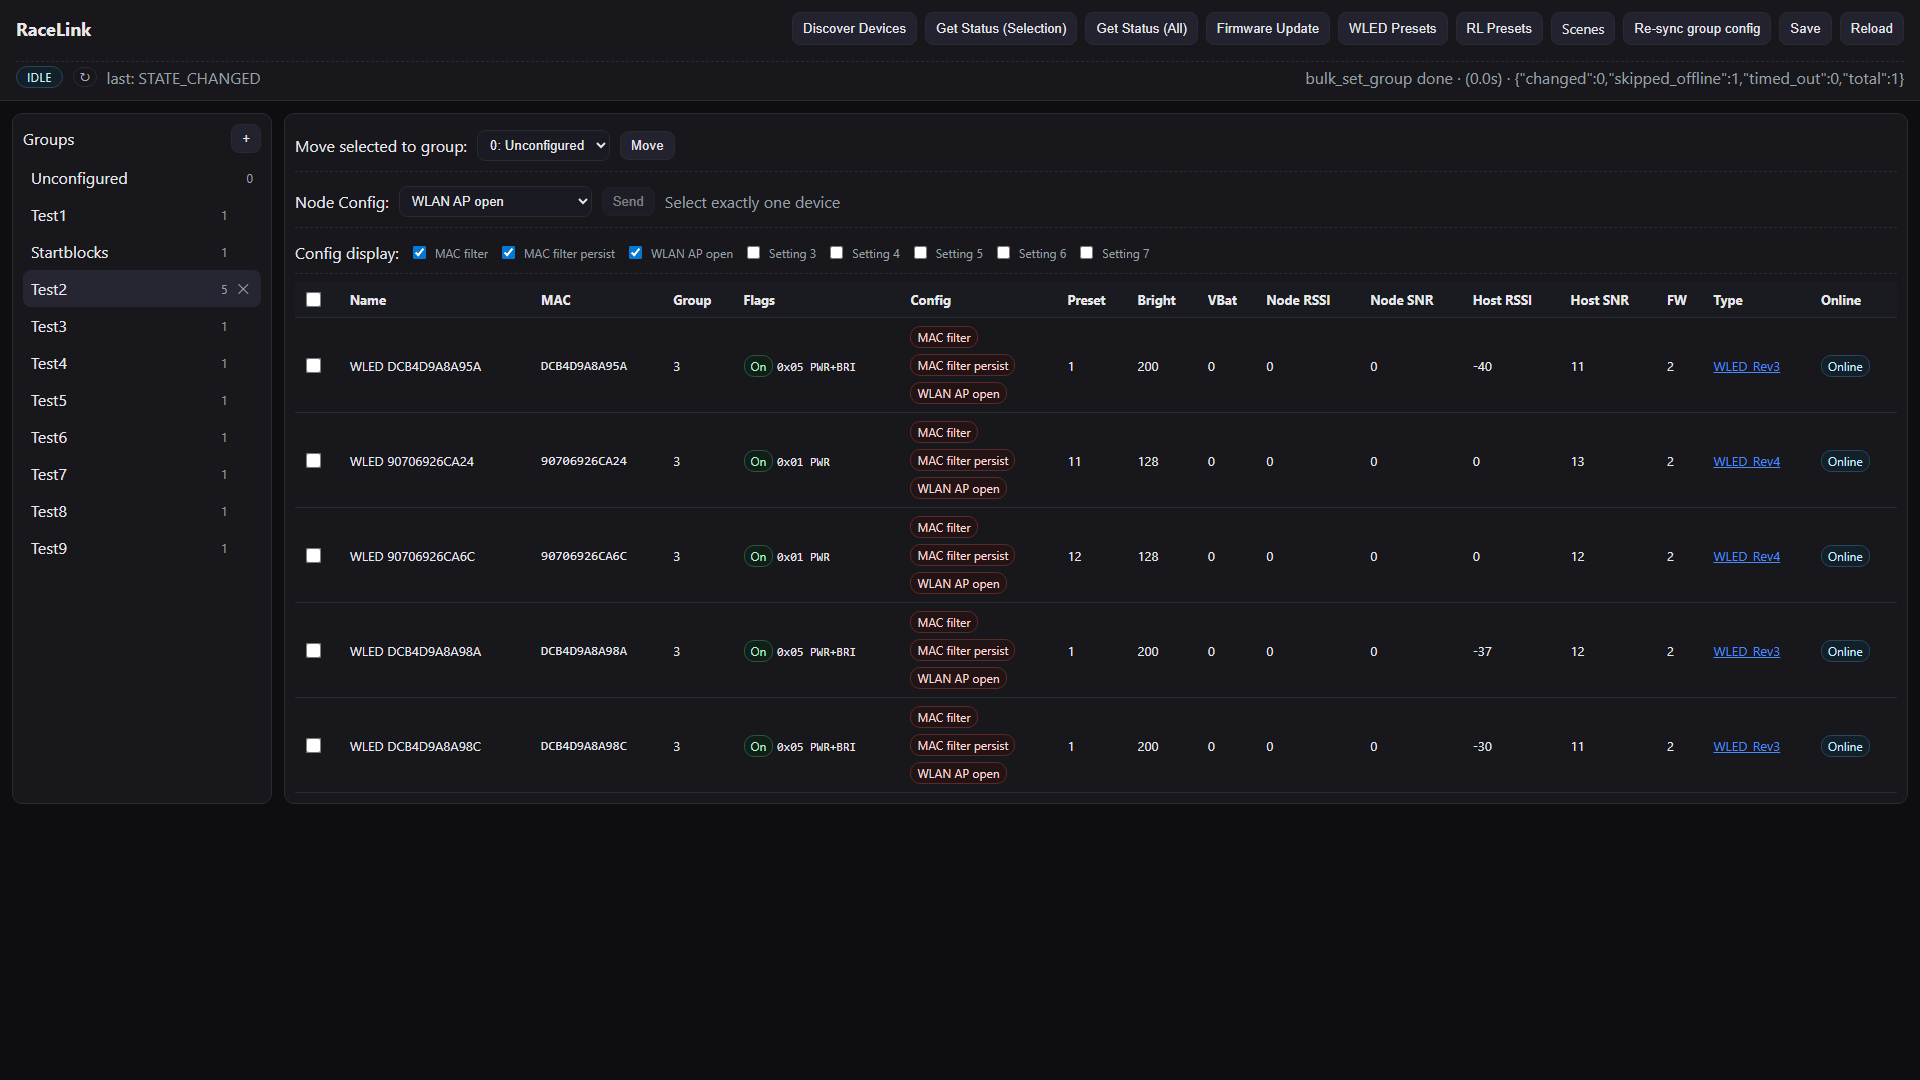Viewport: 1920px width, 1080px height.
Task: Click the Move button
Action: (x=647, y=146)
